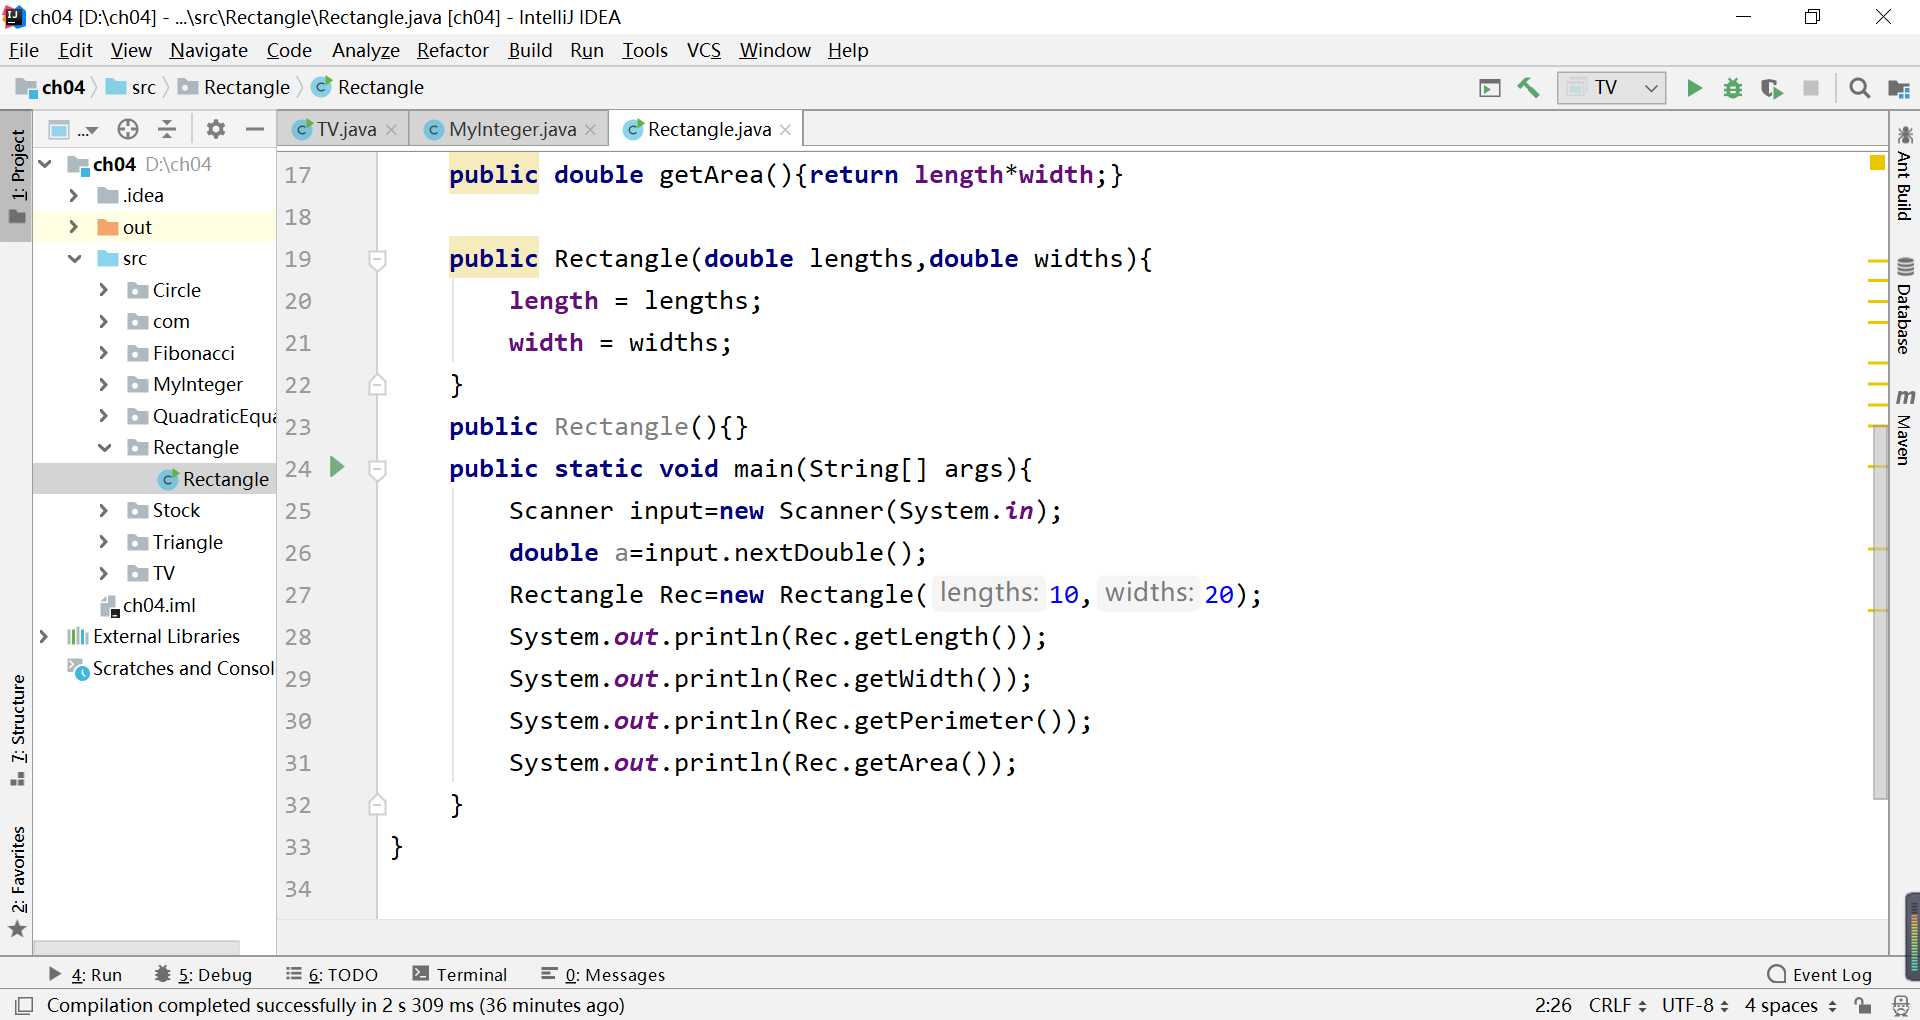Open Project view selector dropdown
This screenshot has height=1020, width=1920.
(x=73, y=129)
